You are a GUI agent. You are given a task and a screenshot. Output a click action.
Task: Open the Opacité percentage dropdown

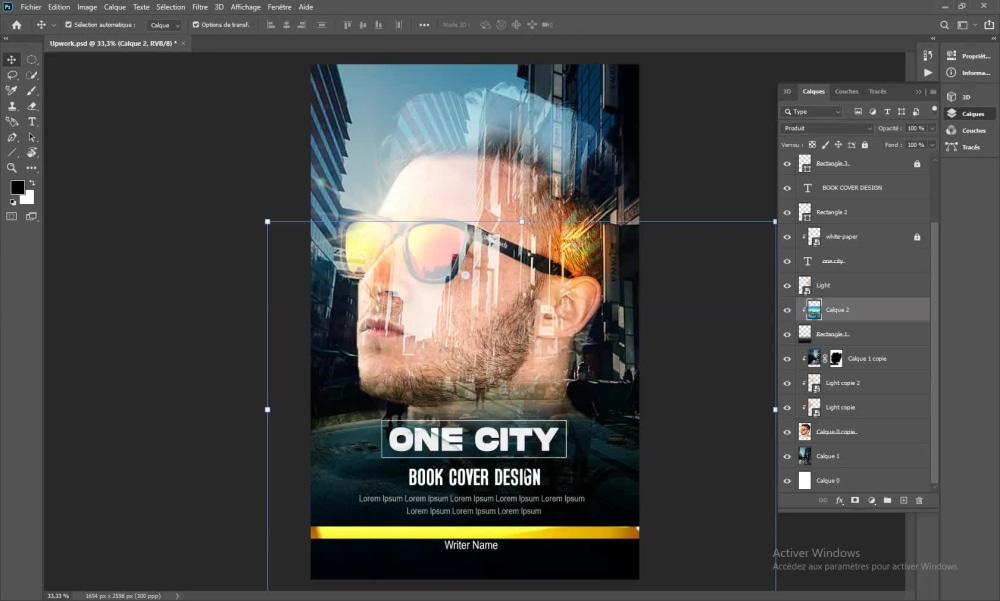click(x=930, y=128)
